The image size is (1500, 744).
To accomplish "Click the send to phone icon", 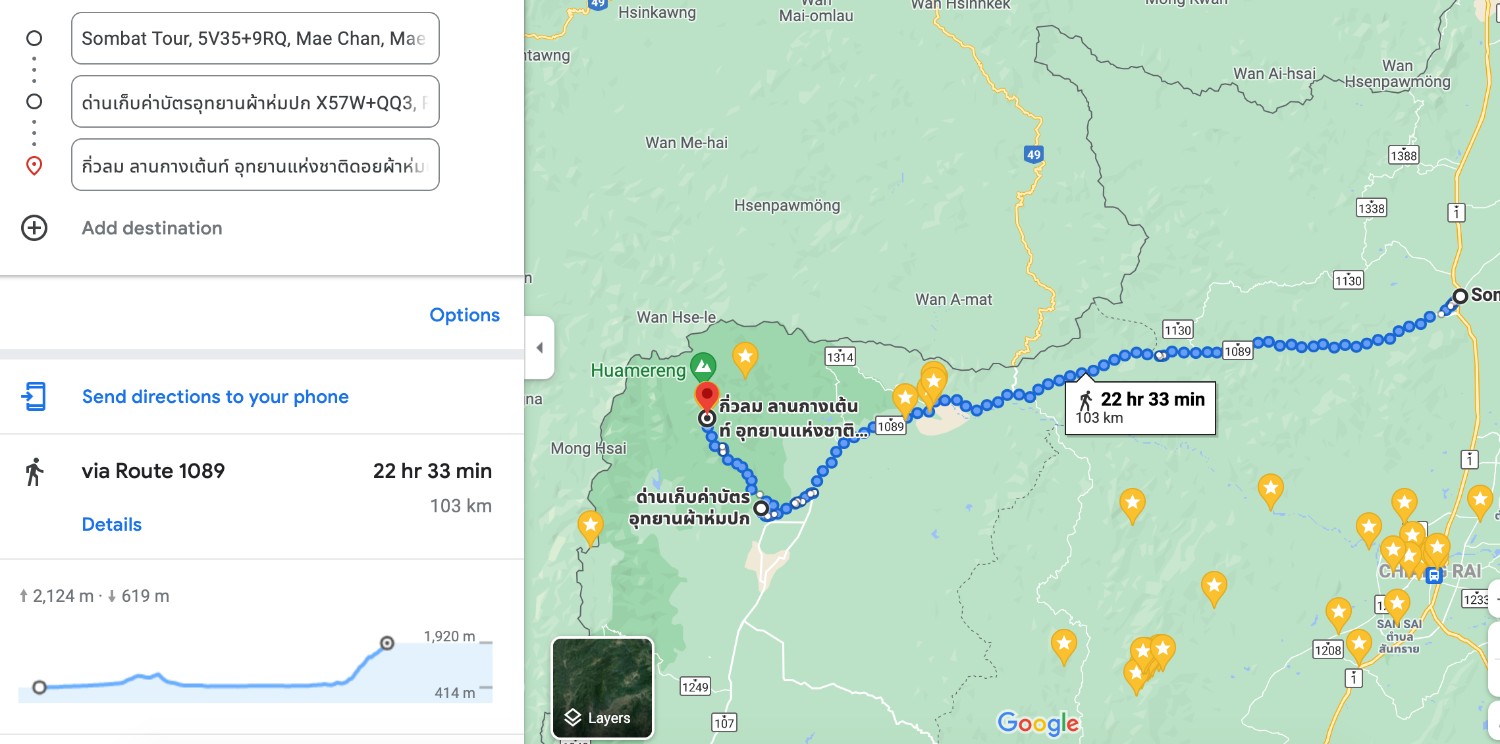I will coord(34,397).
